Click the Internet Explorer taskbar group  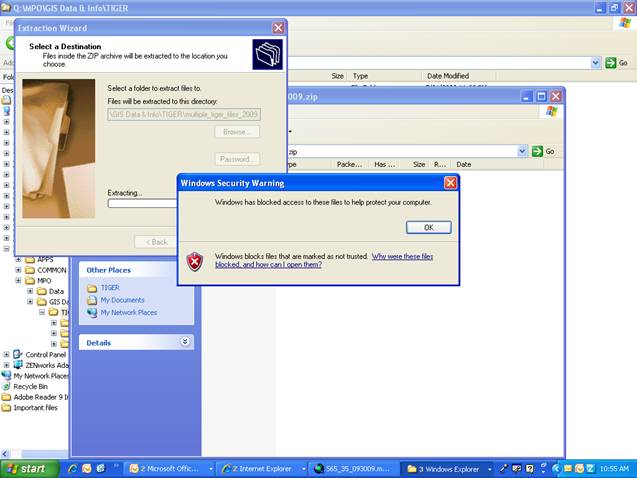click(262, 469)
